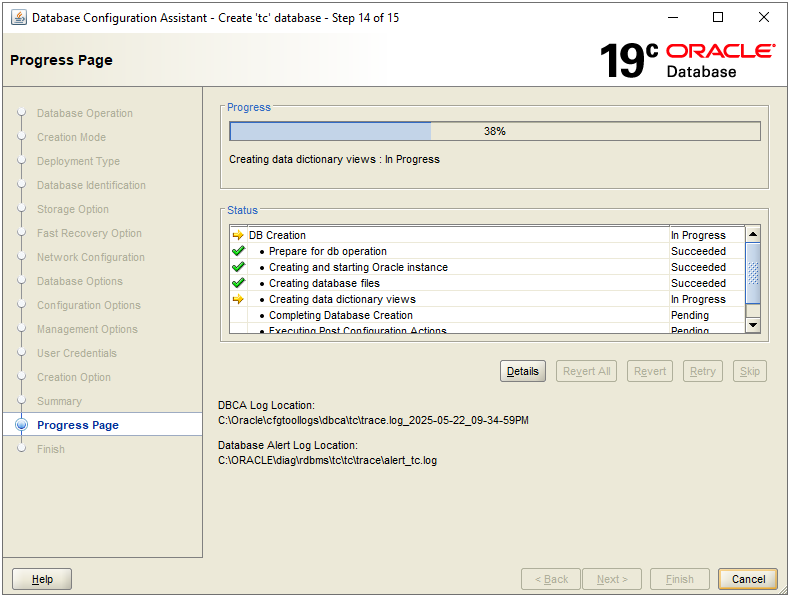Open Help for the assistant
Screen dimensions: 790x597
[x=42, y=579]
